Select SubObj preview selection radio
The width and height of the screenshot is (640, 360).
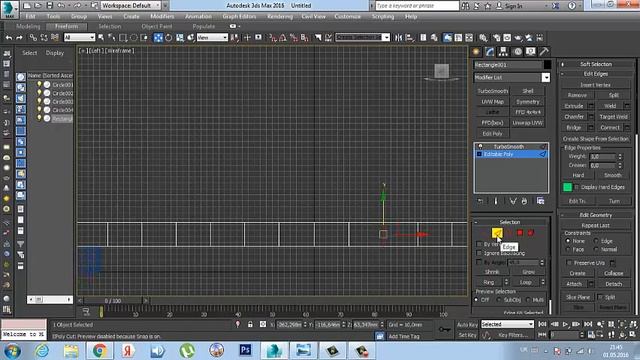click(x=499, y=300)
